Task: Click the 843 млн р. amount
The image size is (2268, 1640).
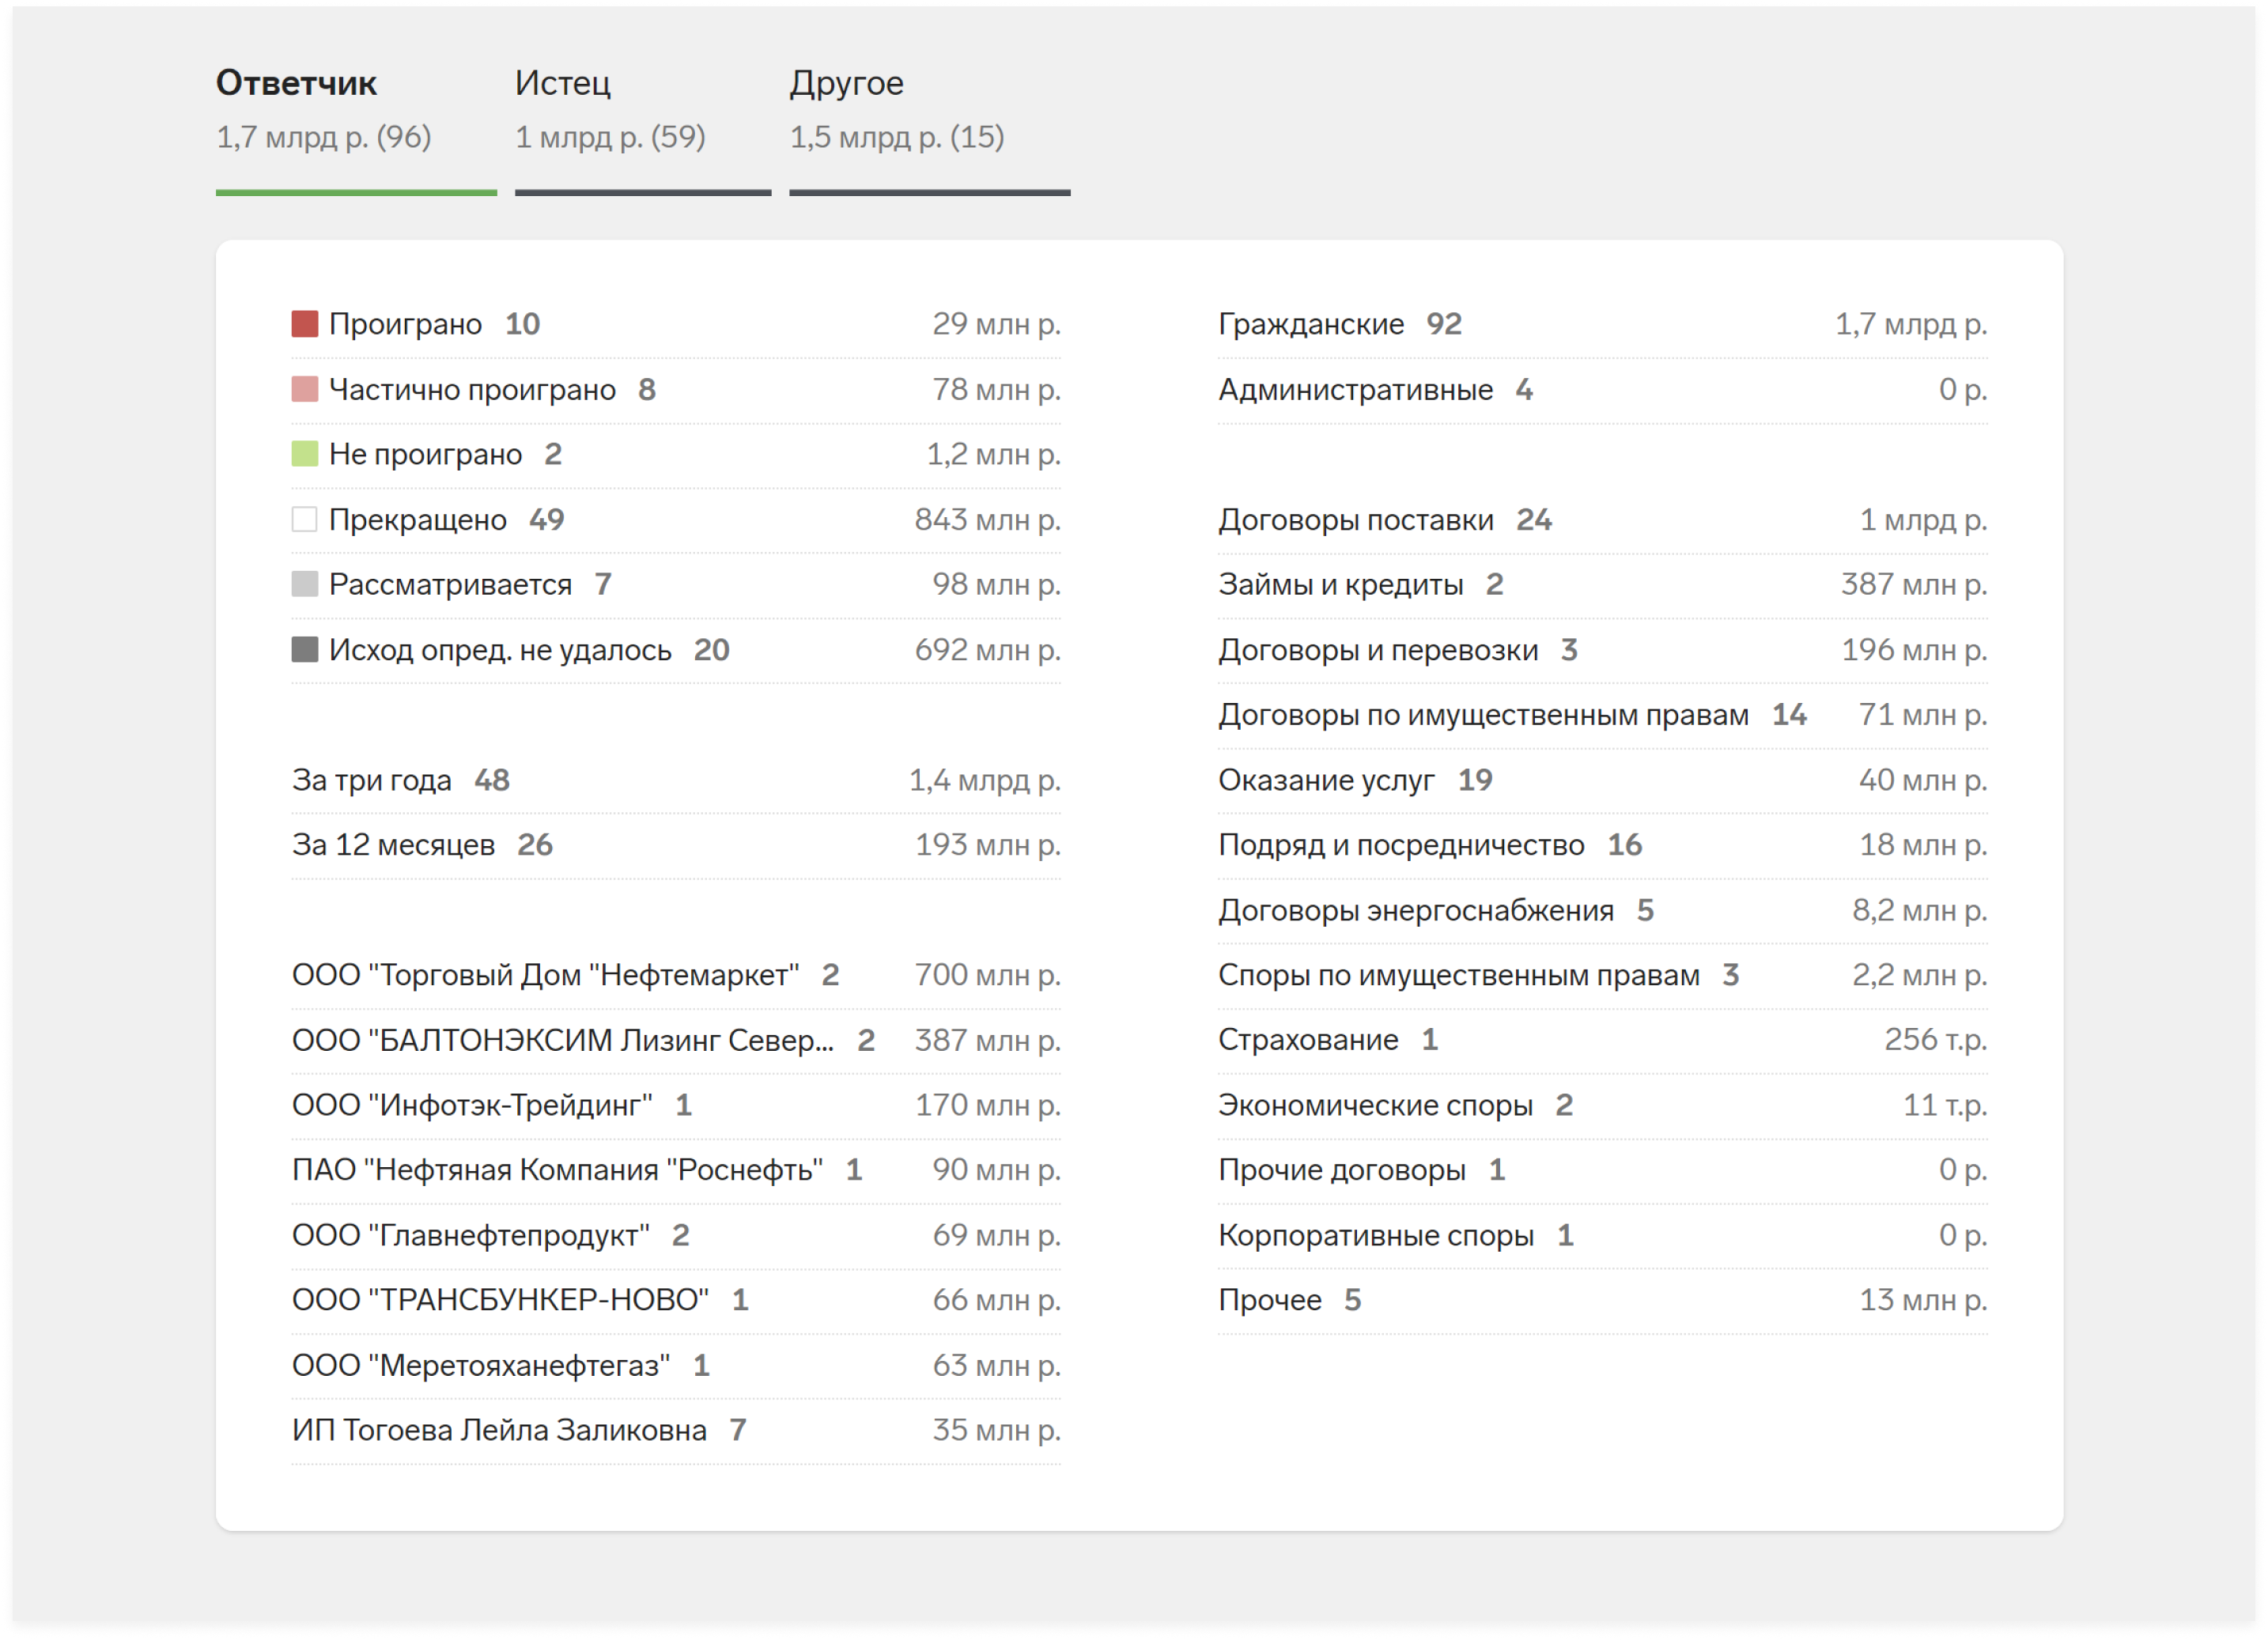Action: click(x=987, y=519)
